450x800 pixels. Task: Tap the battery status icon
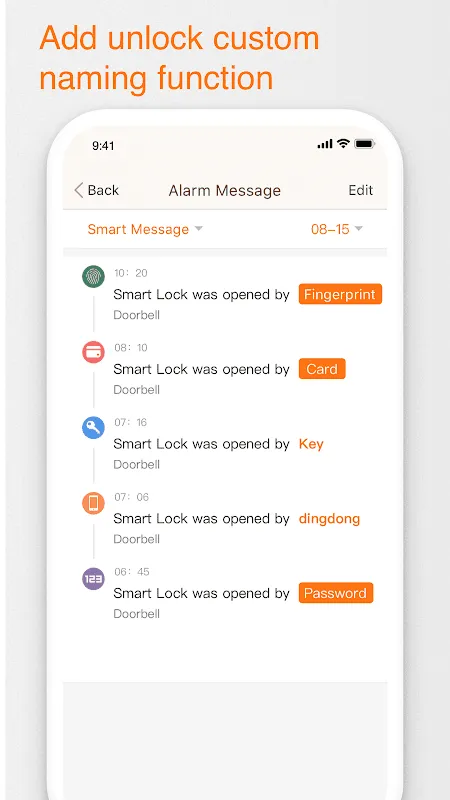(x=365, y=144)
